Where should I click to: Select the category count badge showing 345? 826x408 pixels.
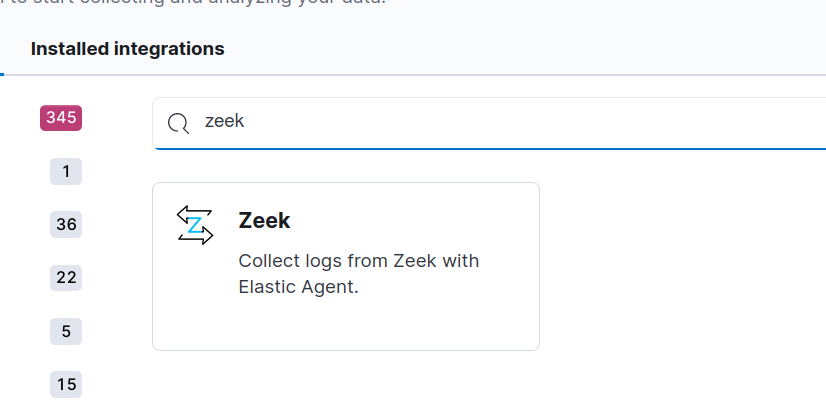(61, 118)
